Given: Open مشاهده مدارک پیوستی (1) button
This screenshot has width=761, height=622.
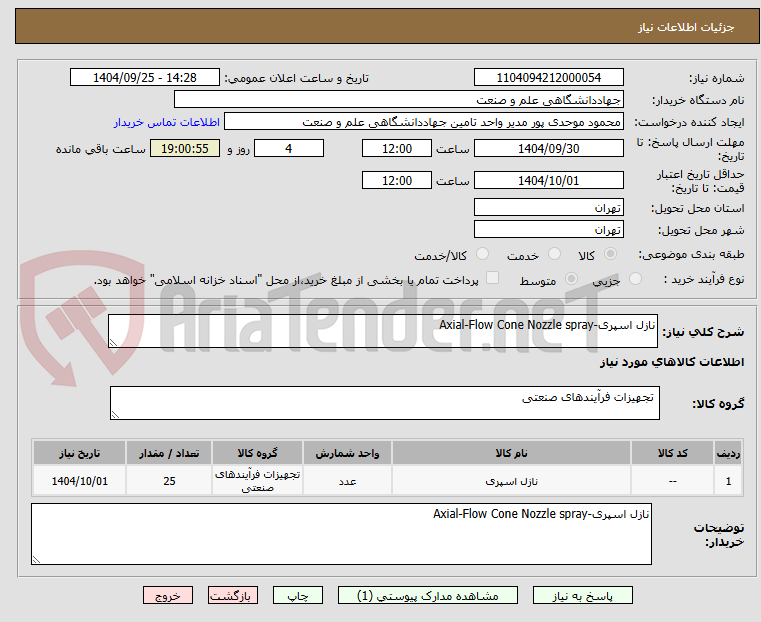Looking at the screenshot, I should (428, 595).
